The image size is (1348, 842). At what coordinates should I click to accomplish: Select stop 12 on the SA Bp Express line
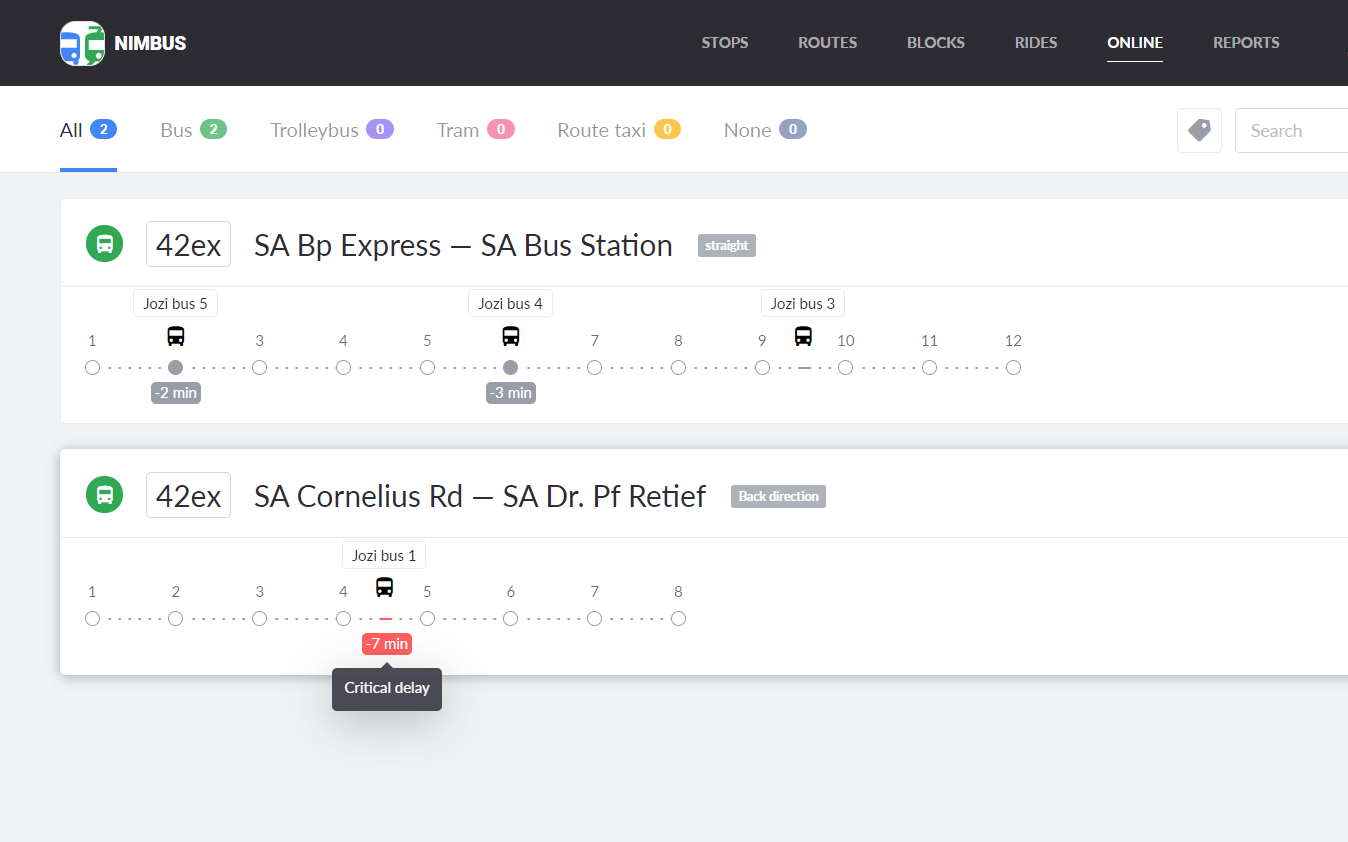1013,368
